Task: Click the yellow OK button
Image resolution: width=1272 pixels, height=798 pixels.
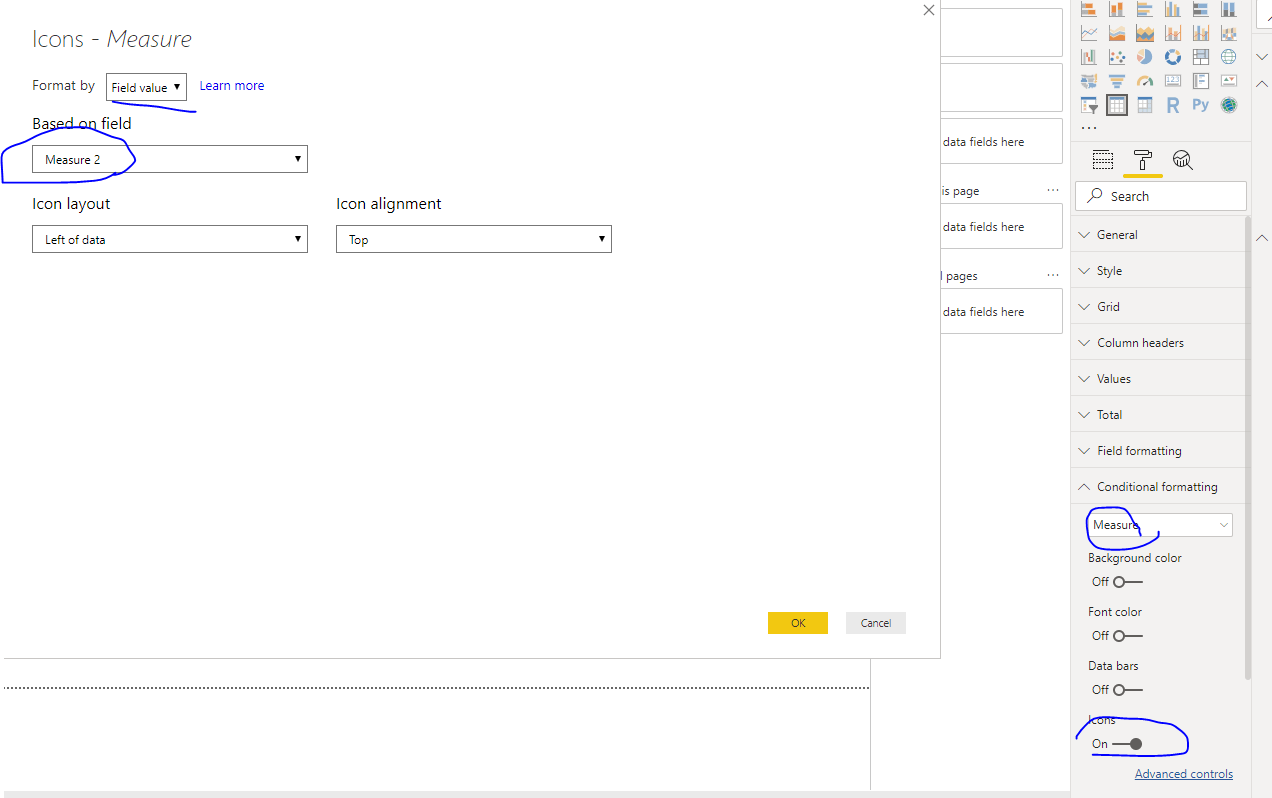Action: tap(797, 623)
